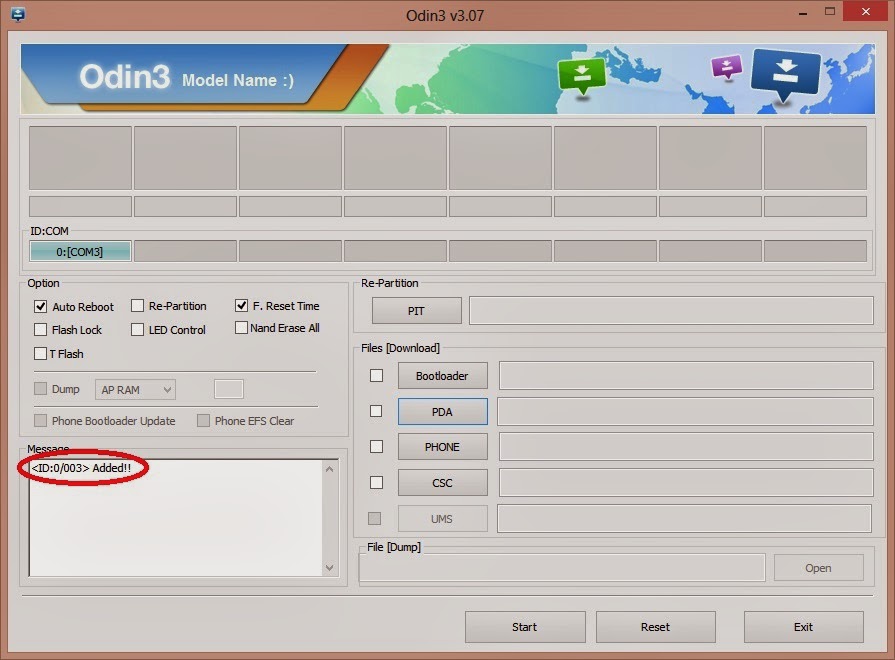Screen dimensions: 895x660
Task: Enable Re-Partition option
Action: pyautogui.click(x=138, y=306)
